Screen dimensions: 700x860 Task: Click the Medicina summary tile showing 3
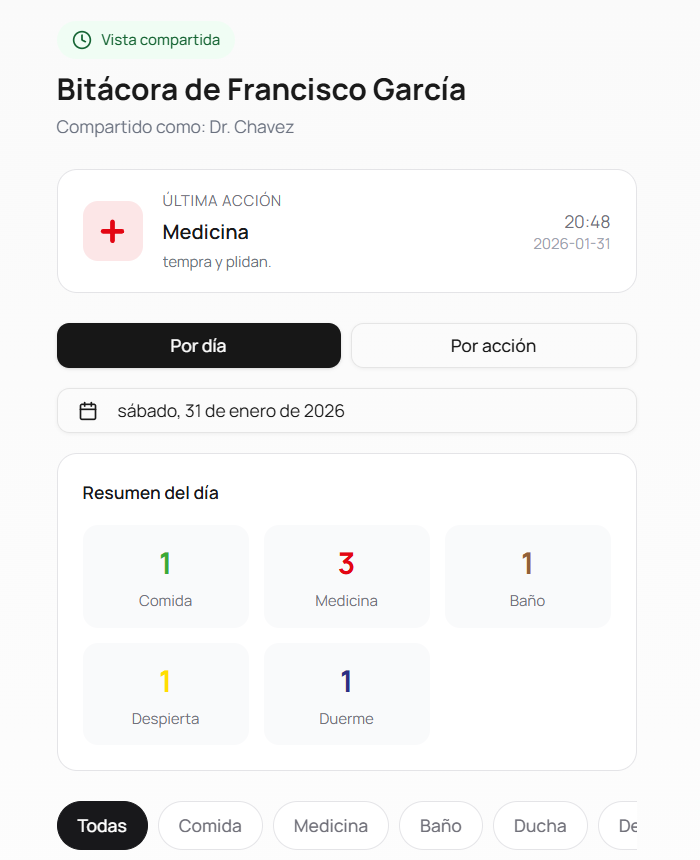346,577
